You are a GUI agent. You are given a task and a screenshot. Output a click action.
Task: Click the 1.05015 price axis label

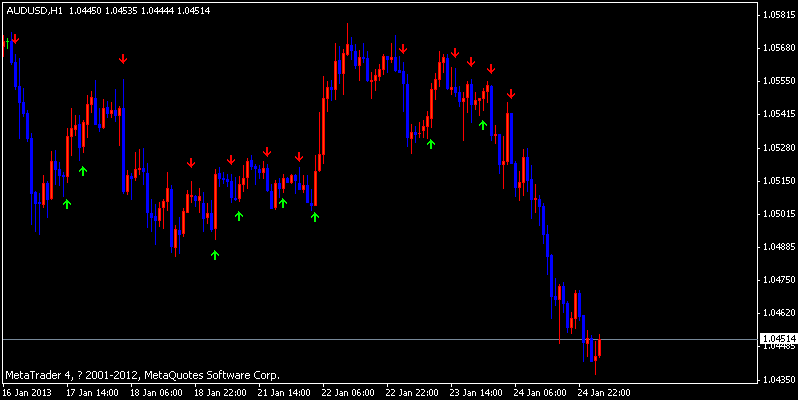(779, 214)
